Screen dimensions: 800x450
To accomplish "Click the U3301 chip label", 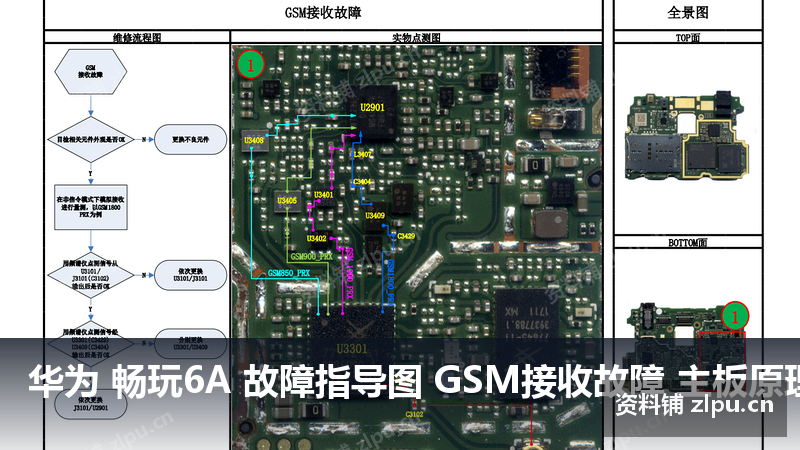I will (352, 349).
